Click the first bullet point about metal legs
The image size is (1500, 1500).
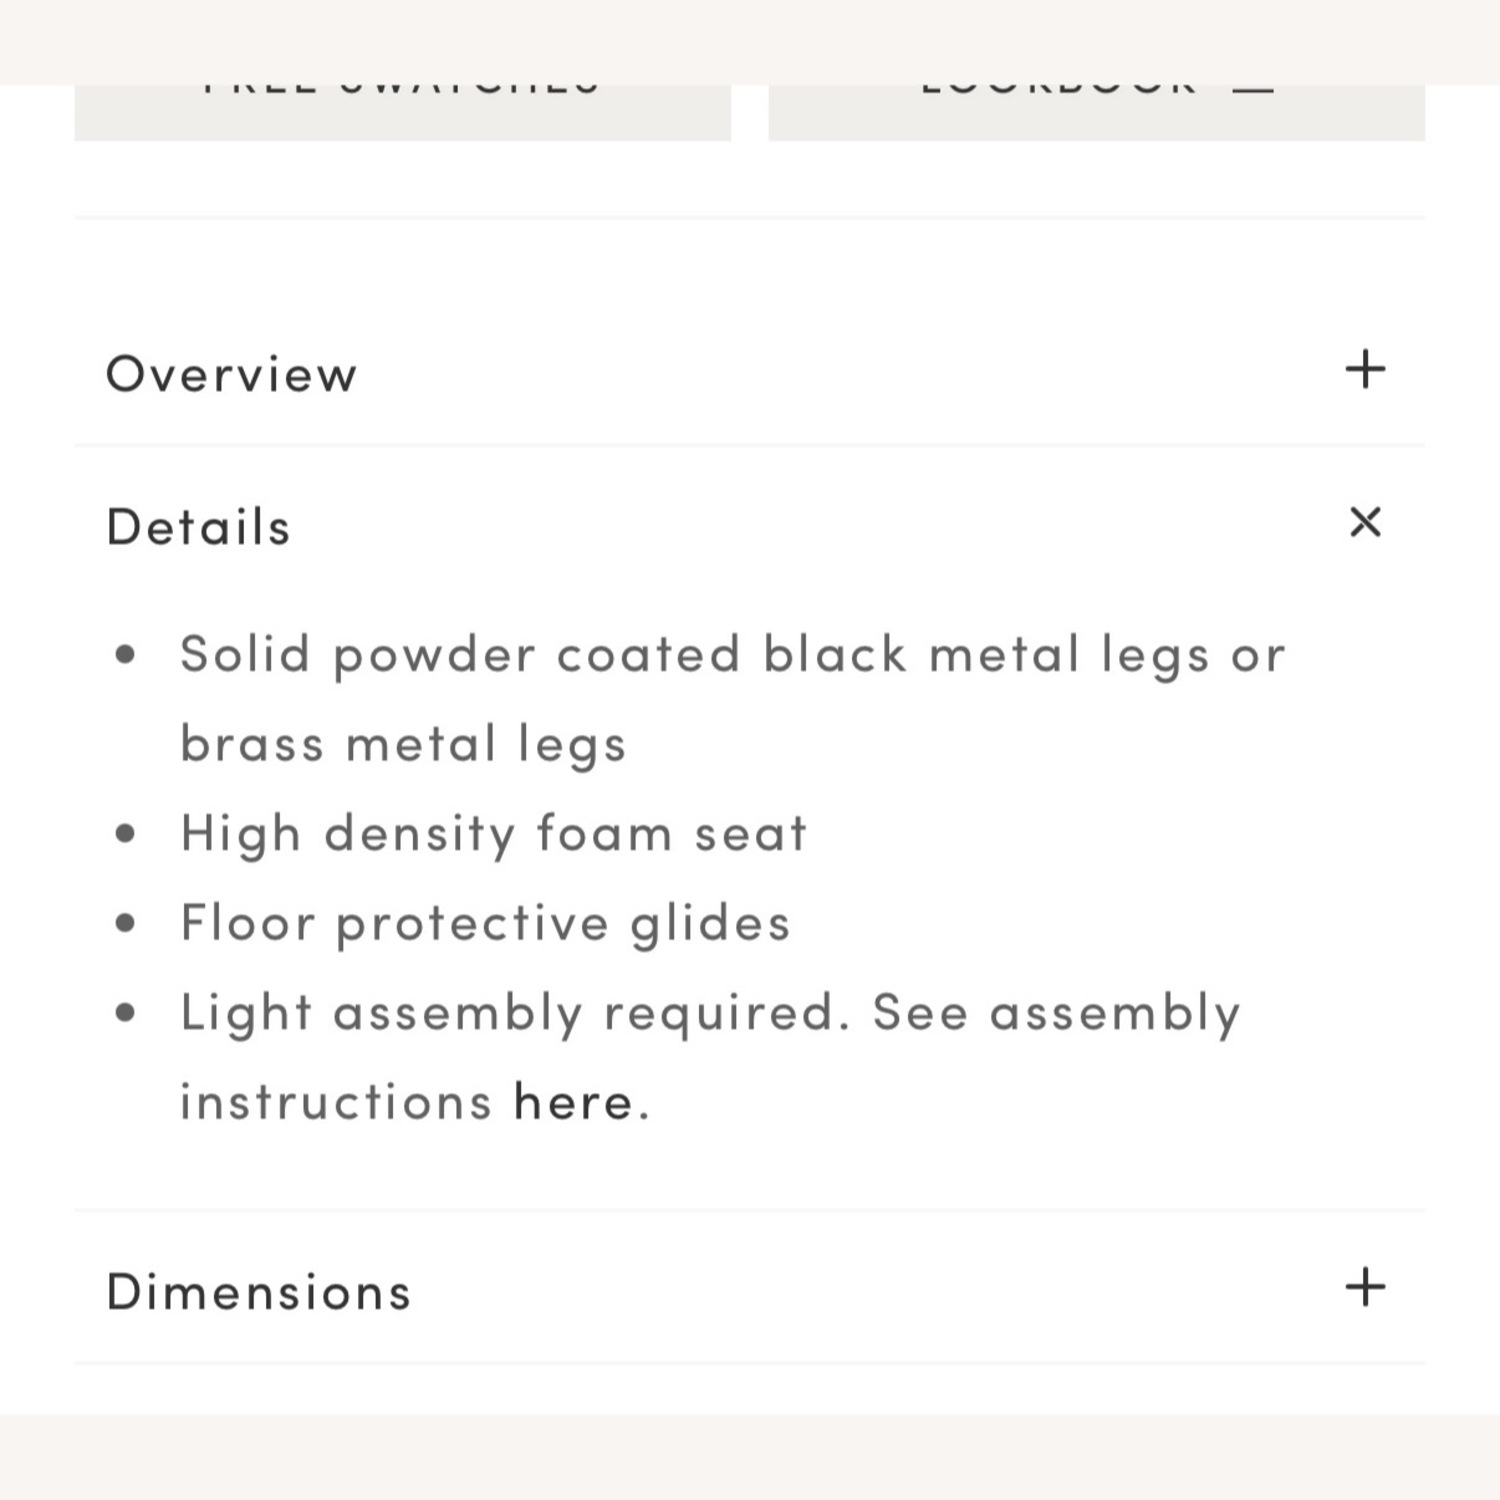[730, 653]
